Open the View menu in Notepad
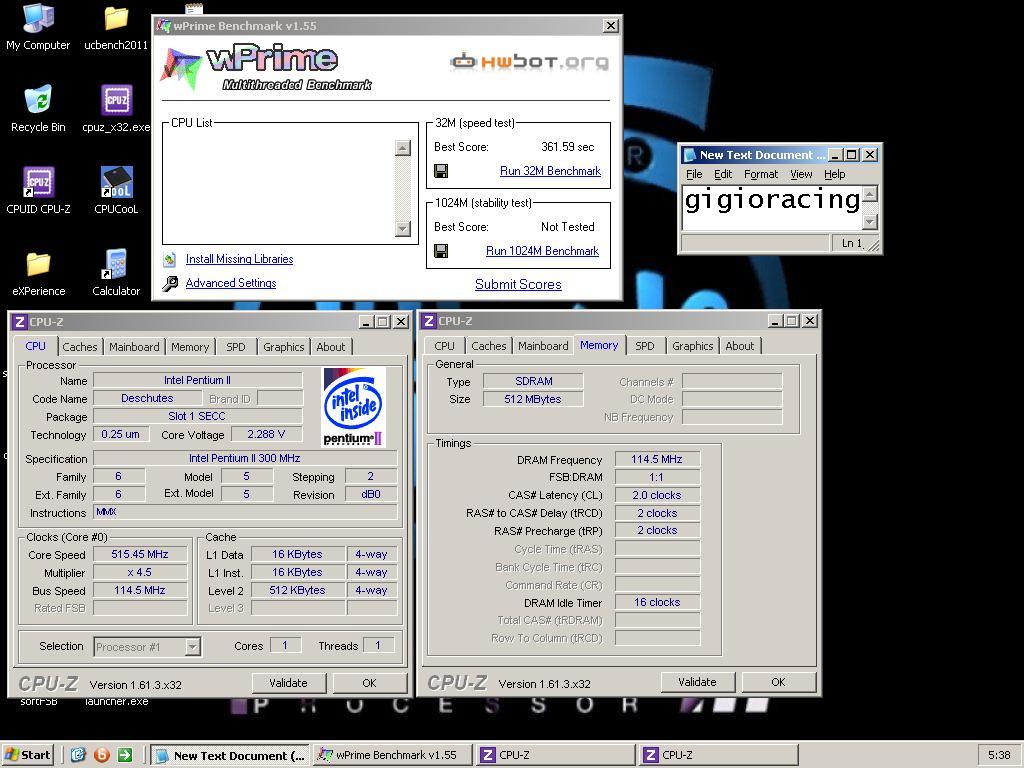 (x=801, y=174)
